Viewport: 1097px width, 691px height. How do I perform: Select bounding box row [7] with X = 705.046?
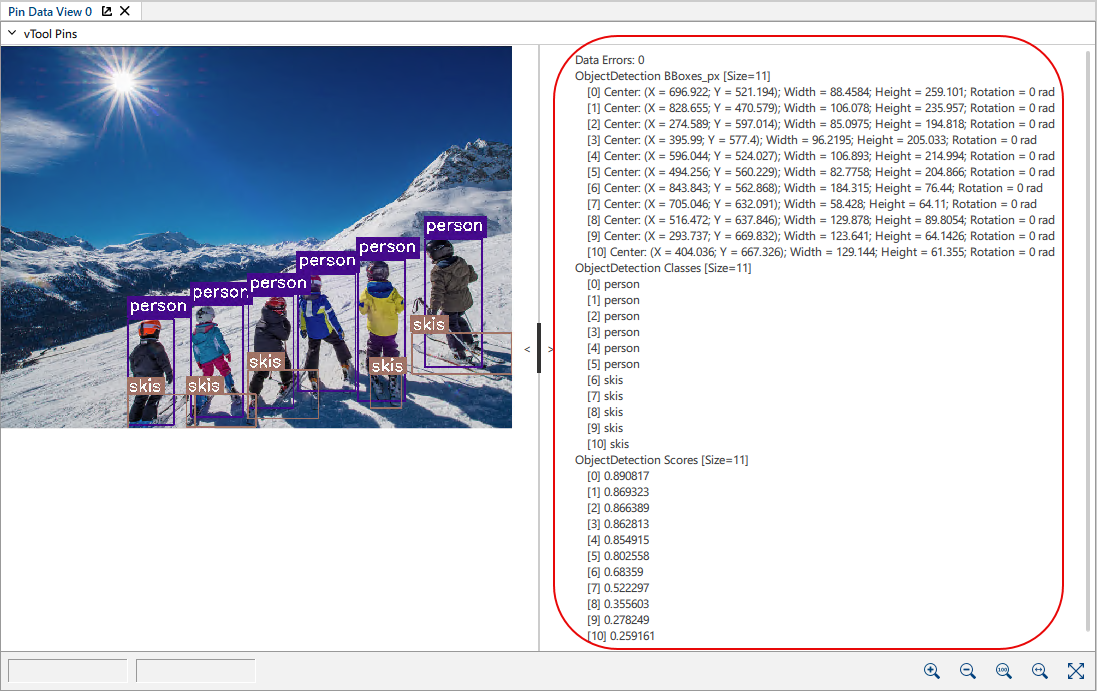[812, 204]
